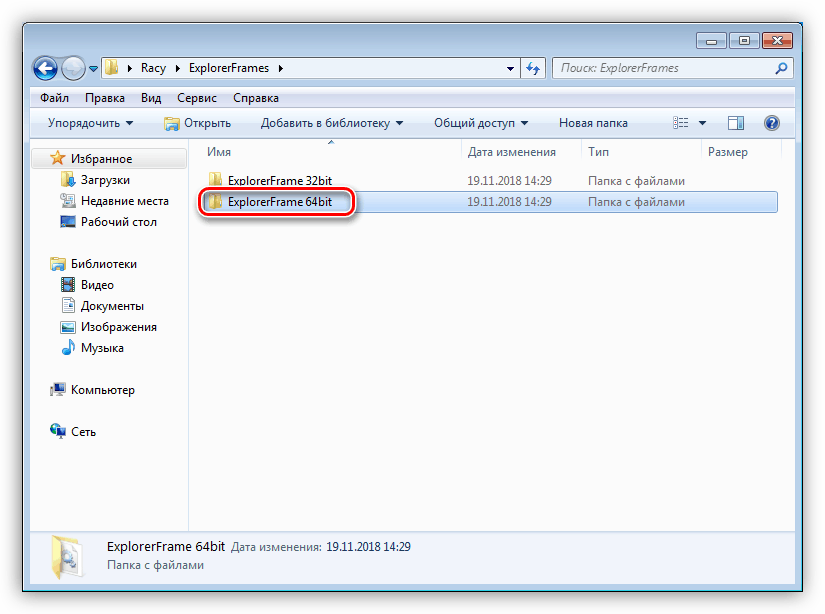
Task: Click the Компьютер monitor icon
Action: pyautogui.click(x=57, y=390)
